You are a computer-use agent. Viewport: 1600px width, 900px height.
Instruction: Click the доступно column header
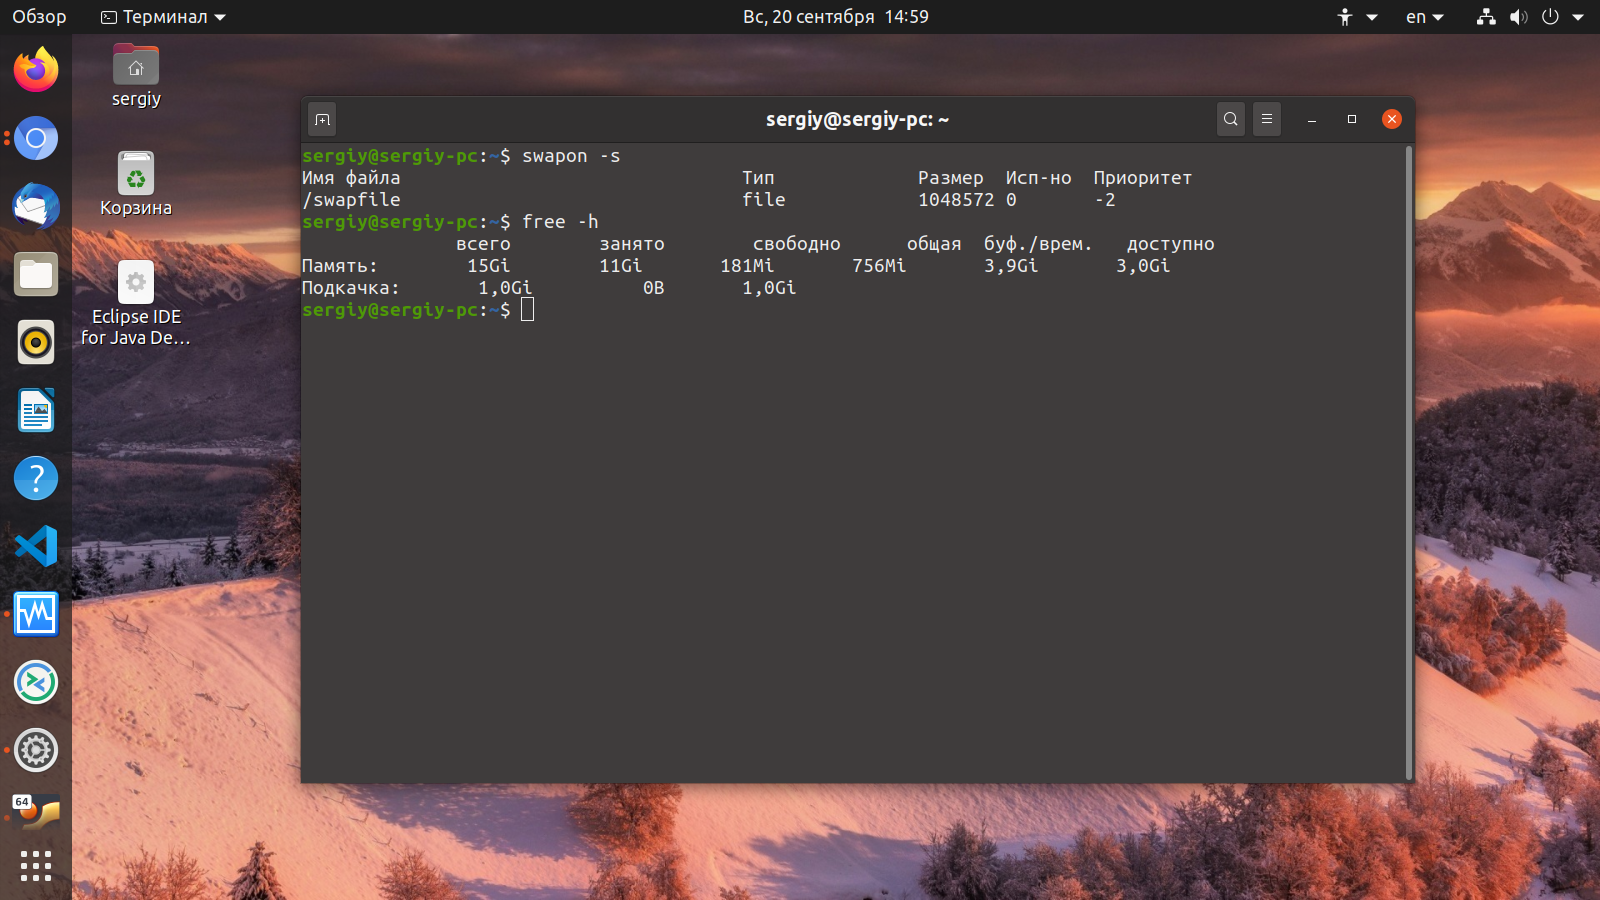click(x=1171, y=244)
